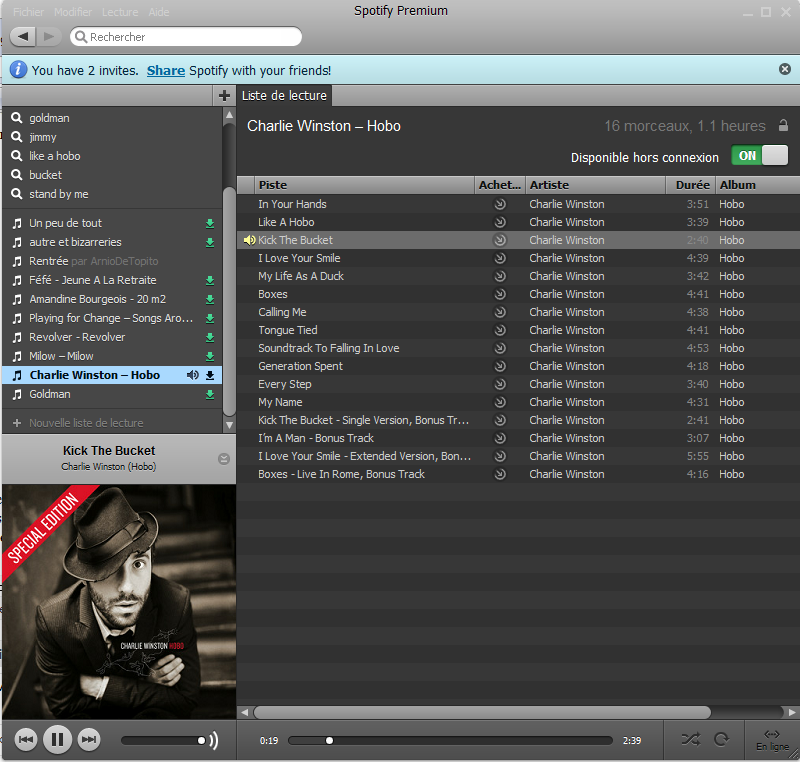Screen dimensions: 800x762
Task: Click the offline icon for Amandine Bourgeois playlist
Action: click(x=210, y=299)
